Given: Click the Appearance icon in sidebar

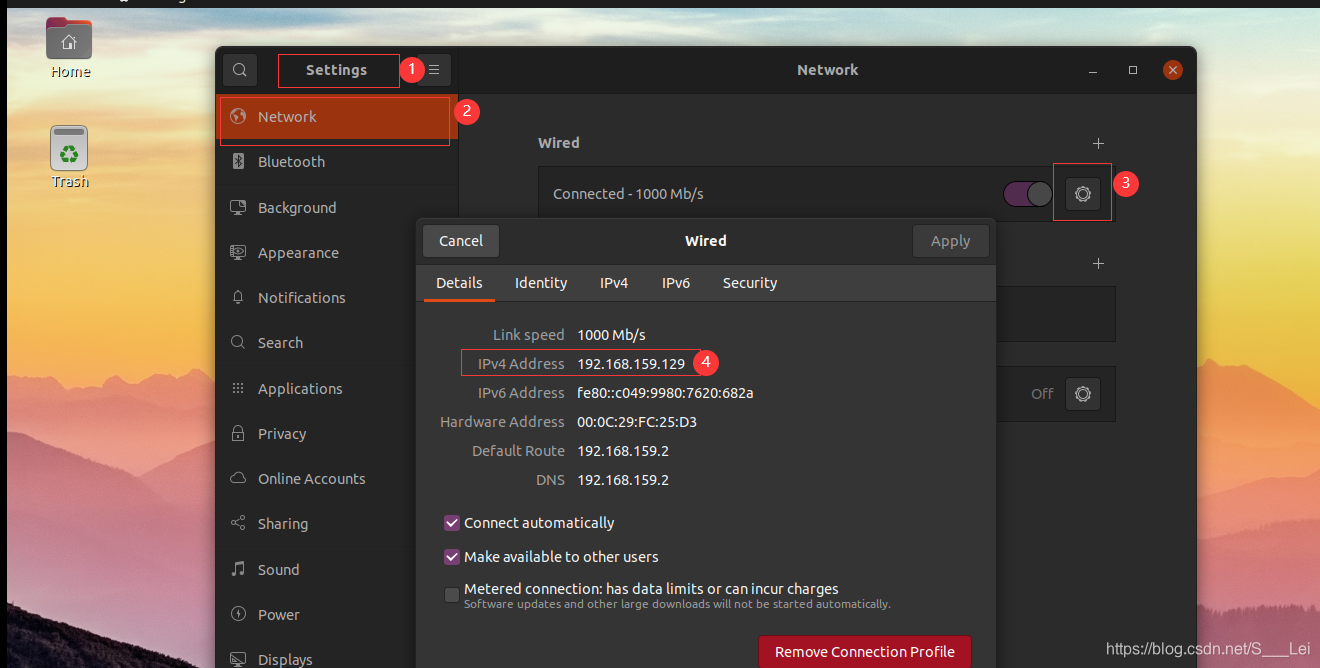Looking at the screenshot, I should [x=238, y=252].
